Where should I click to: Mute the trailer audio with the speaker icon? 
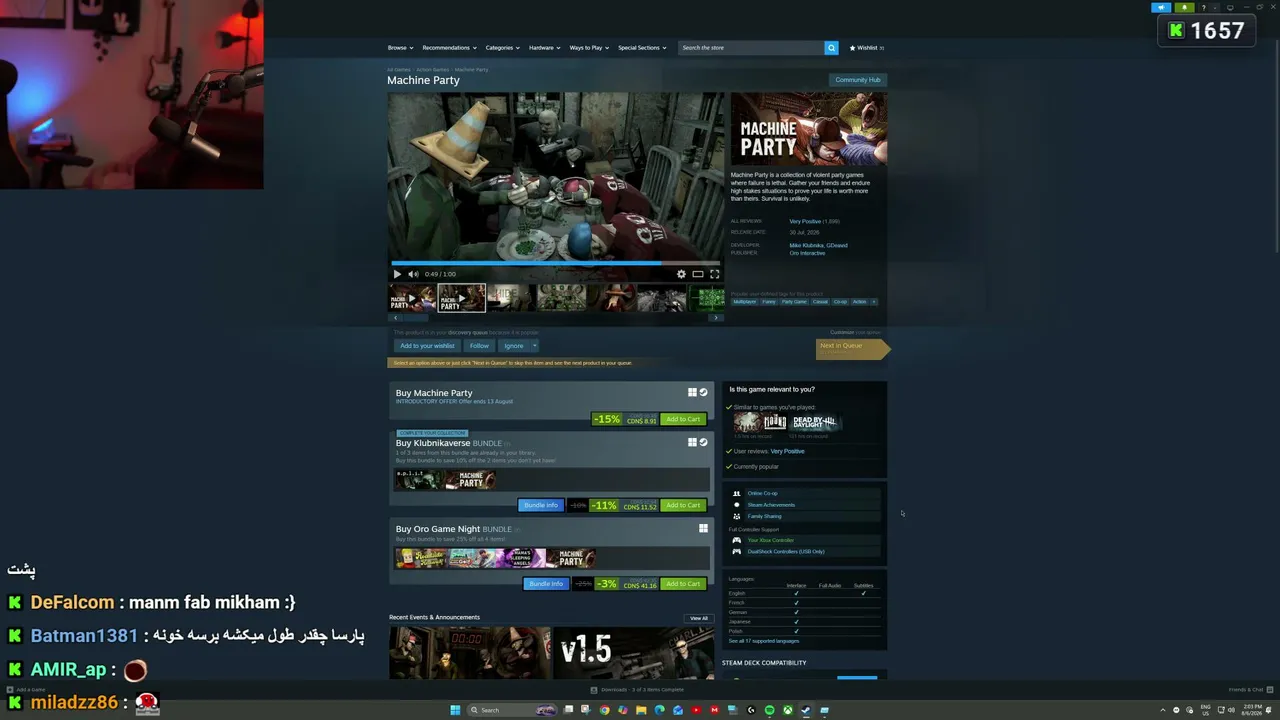413,274
